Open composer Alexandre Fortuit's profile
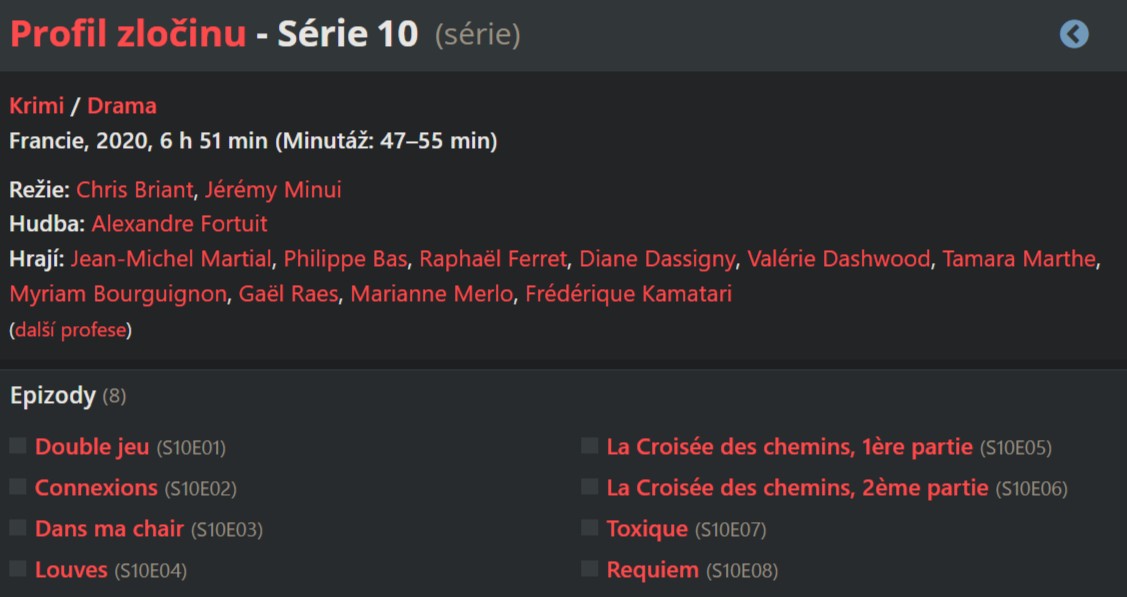This screenshot has width=1127, height=597. click(x=180, y=224)
